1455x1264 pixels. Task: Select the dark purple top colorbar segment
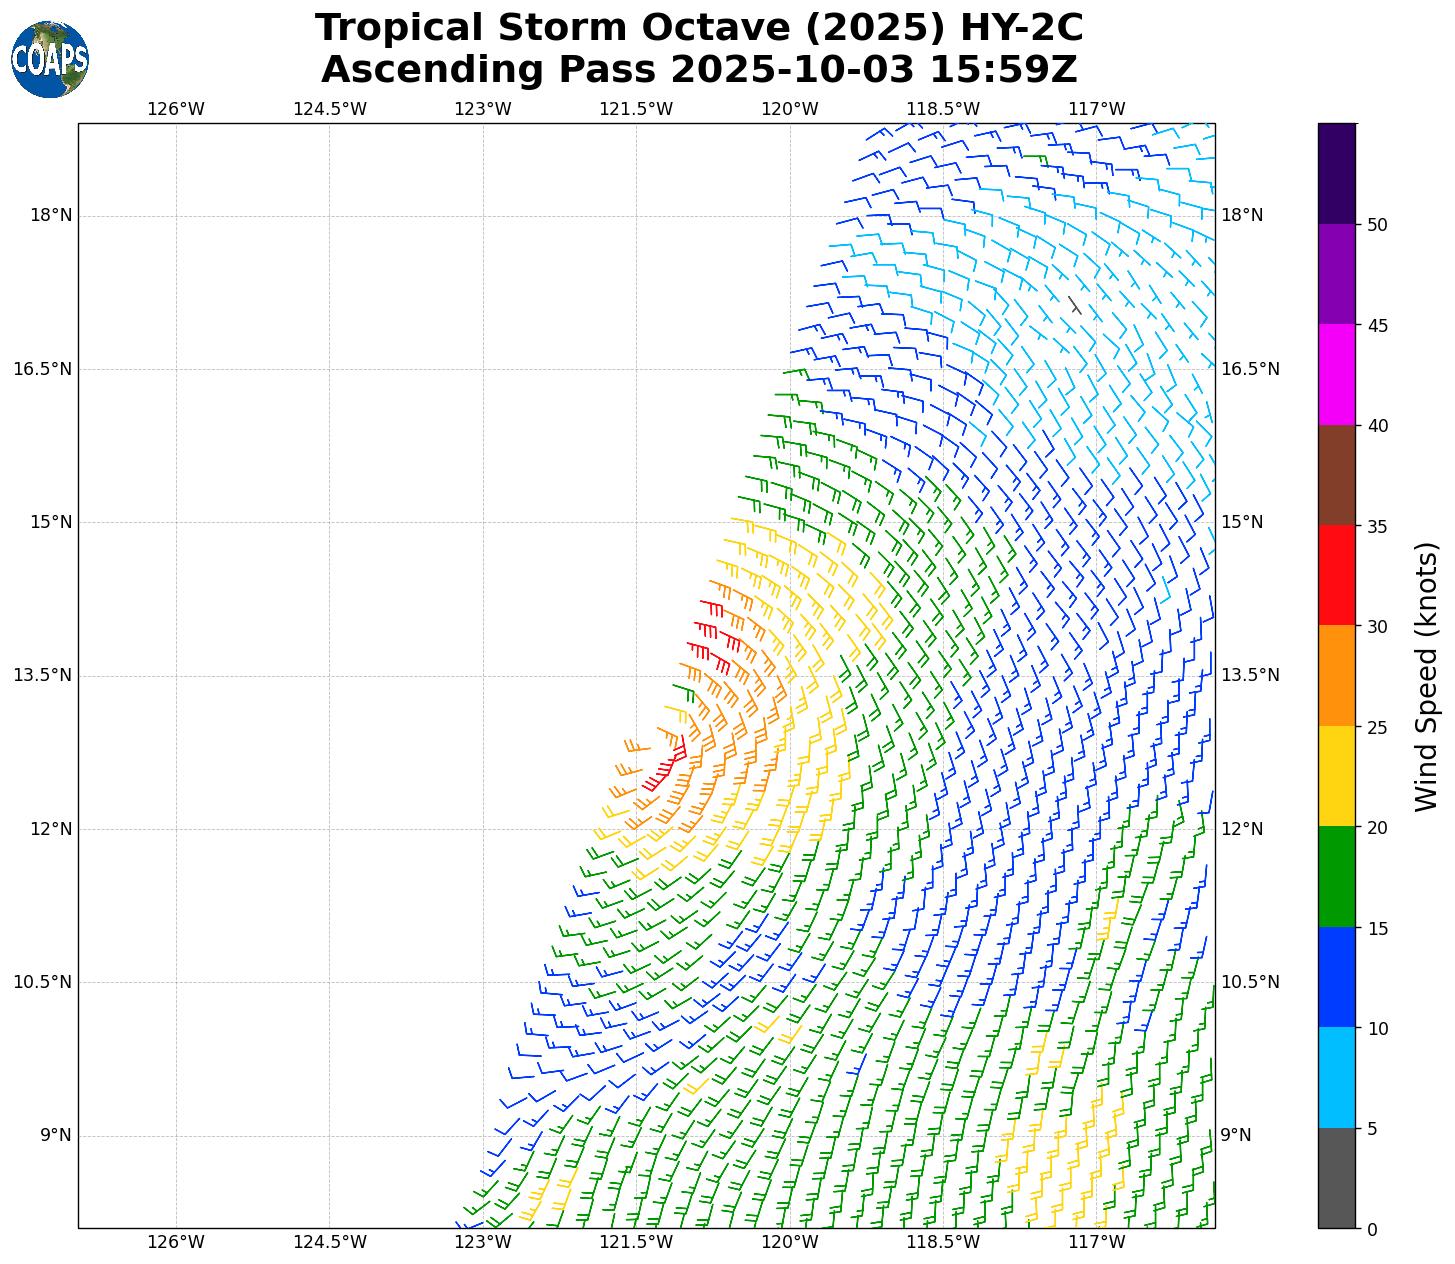pos(1336,173)
